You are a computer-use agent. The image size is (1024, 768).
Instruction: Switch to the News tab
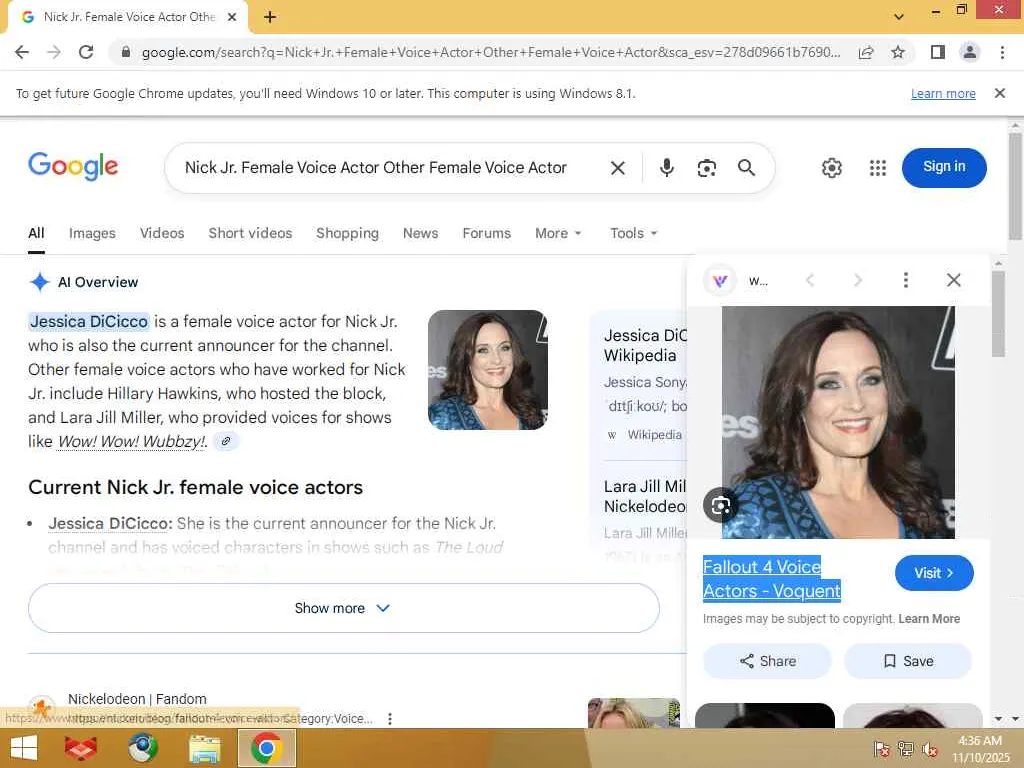tap(421, 233)
